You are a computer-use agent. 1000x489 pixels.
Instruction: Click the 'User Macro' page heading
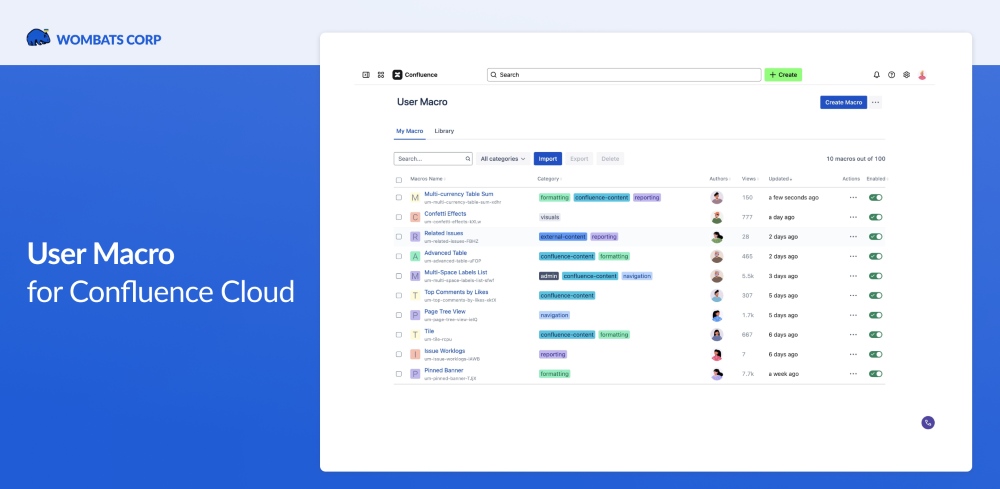422,102
